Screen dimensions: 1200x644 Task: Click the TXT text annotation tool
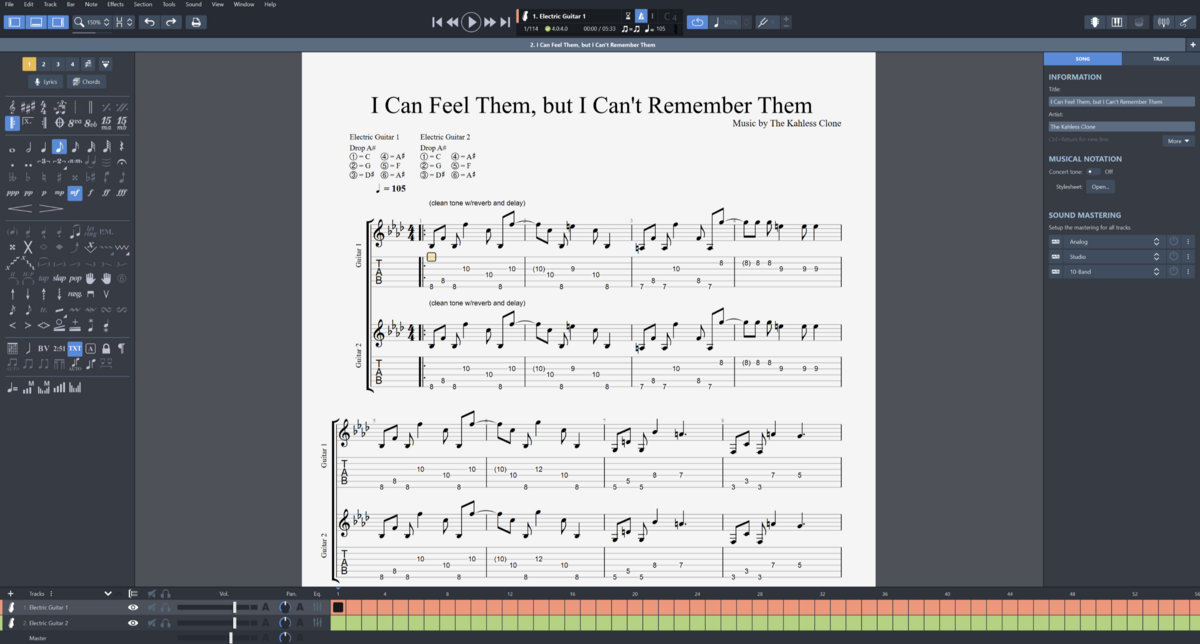pyautogui.click(x=75, y=348)
